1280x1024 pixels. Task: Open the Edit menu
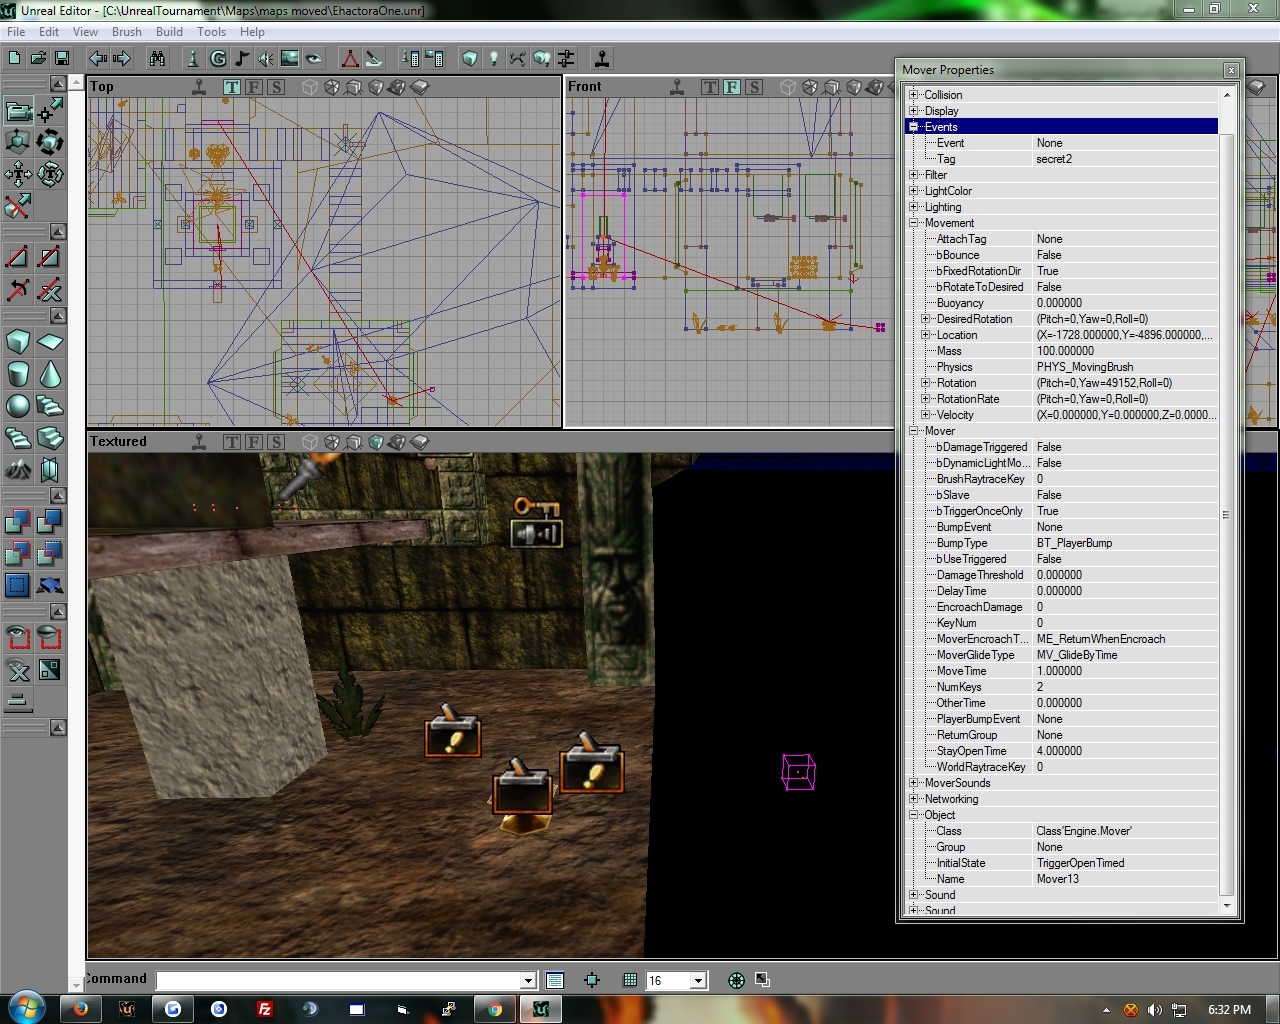tap(49, 32)
